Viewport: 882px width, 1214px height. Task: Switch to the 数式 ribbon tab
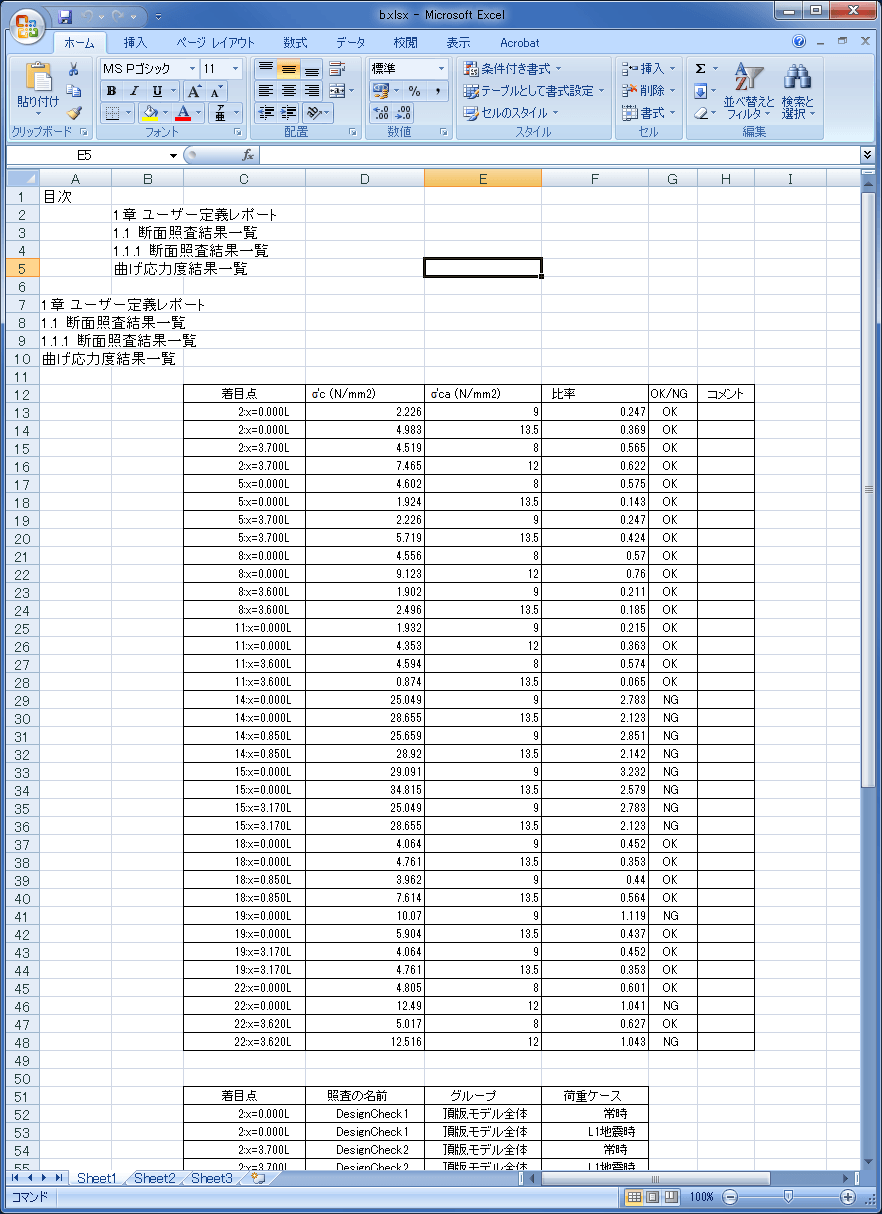(x=295, y=43)
